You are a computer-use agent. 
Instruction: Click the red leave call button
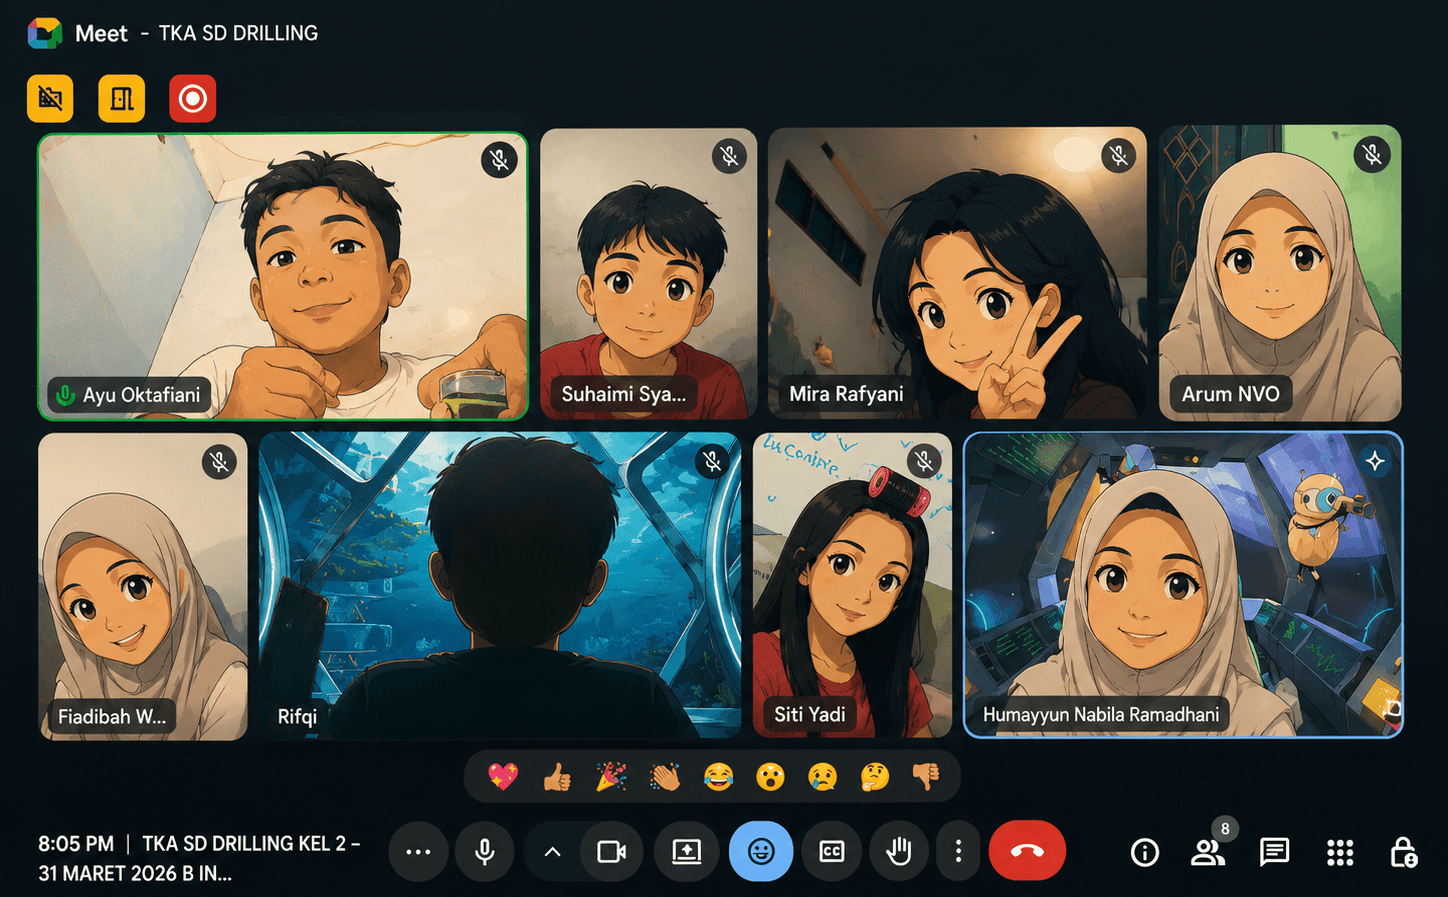coord(1027,851)
